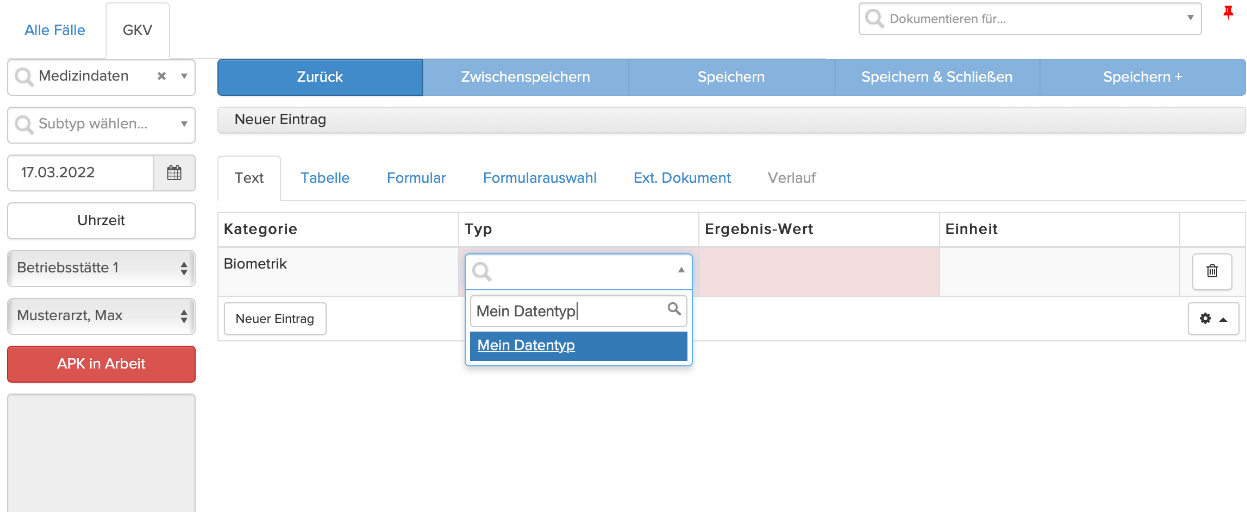Click the date field showing 17.03.2022

point(81,172)
